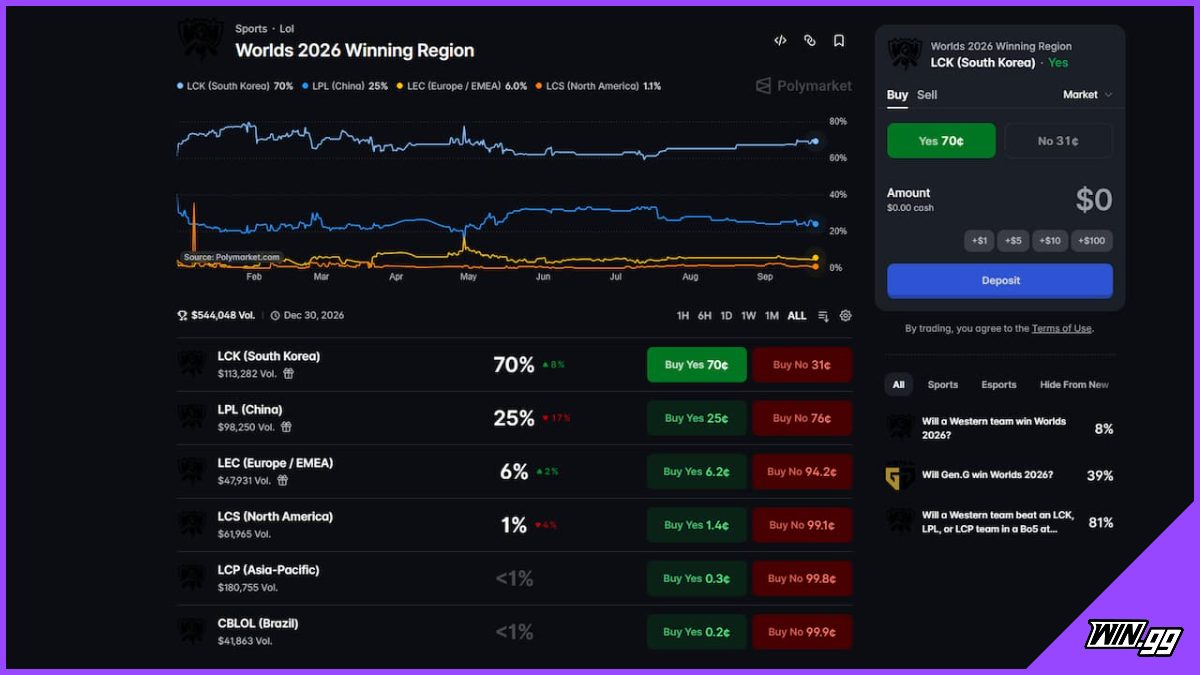The image size is (1200, 675).
Task: Click the chart filter lines icon
Action: [x=823, y=316]
